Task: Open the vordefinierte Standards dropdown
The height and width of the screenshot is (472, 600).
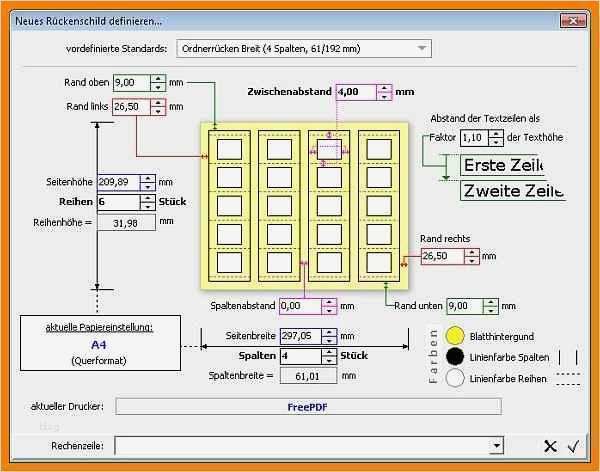Action: coord(304,49)
